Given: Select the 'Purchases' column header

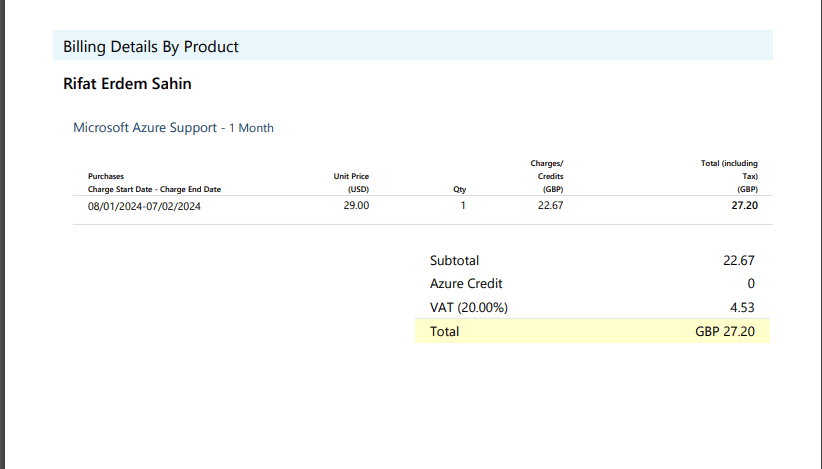Looking at the screenshot, I should [x=106, y=176].
